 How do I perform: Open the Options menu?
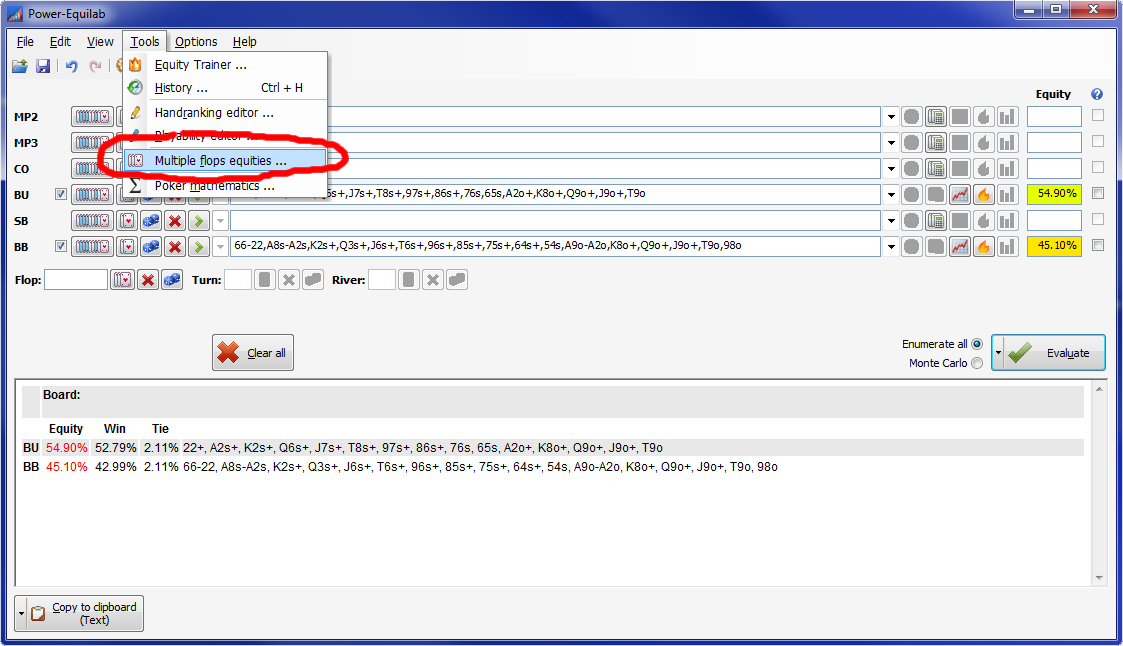[196, 42]
